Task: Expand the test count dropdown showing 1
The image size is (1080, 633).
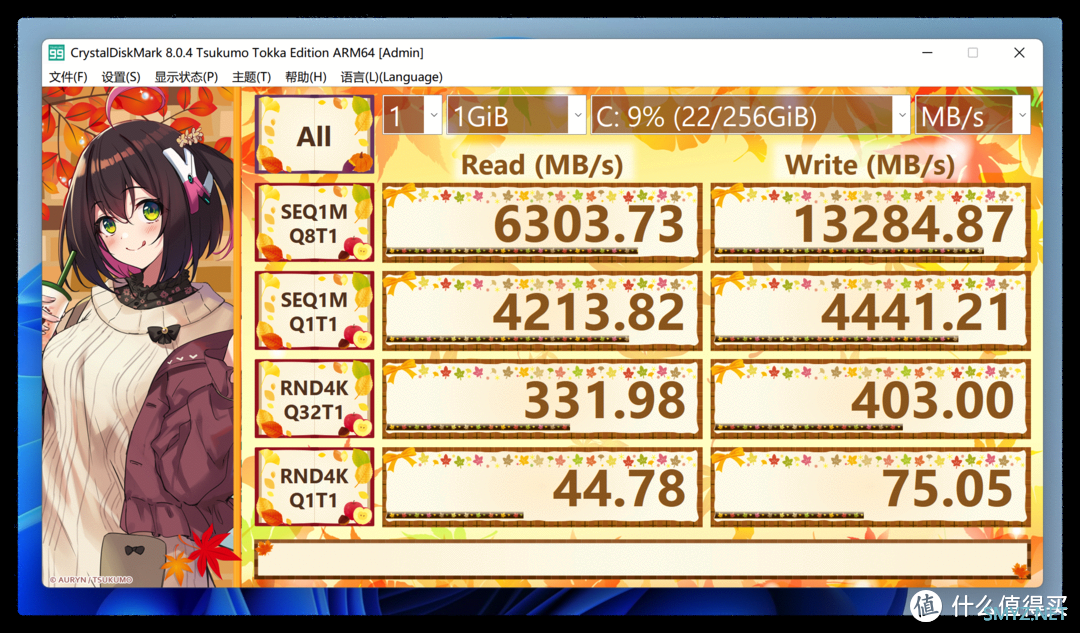Action: [412, 115]
